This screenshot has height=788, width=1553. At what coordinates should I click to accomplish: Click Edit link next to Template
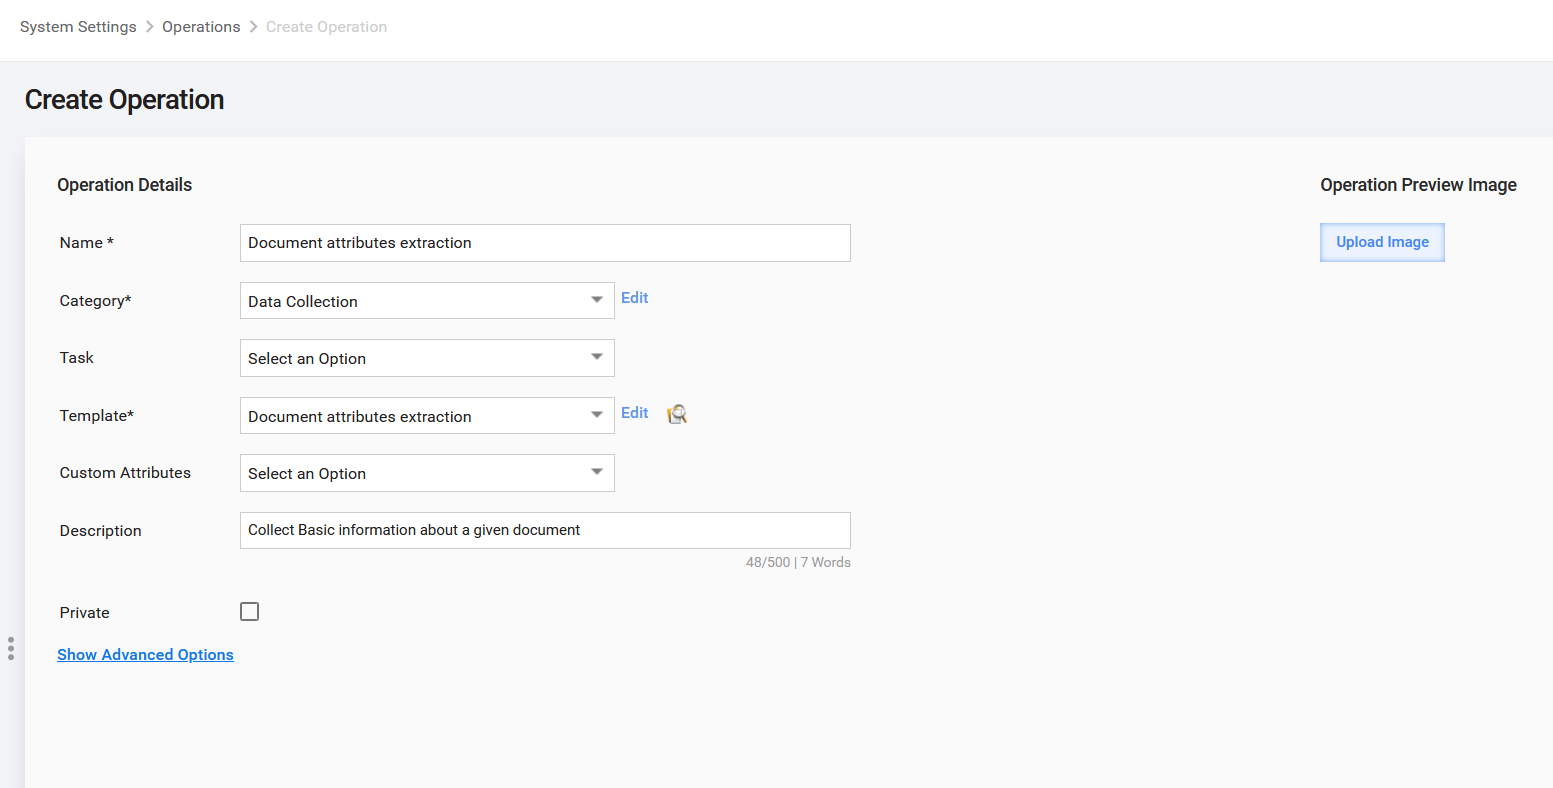635,413
